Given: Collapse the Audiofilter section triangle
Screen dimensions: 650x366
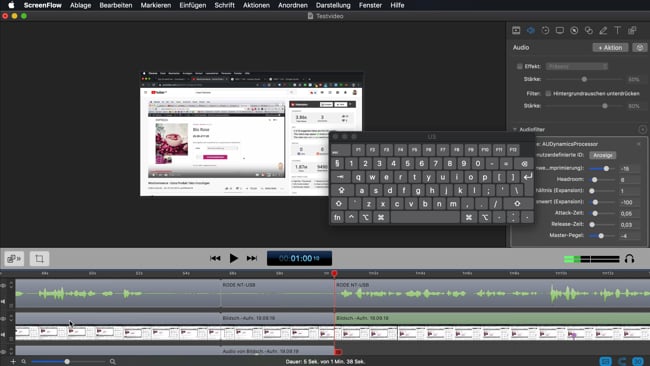Looking at the screenshot, I should 514,130.
